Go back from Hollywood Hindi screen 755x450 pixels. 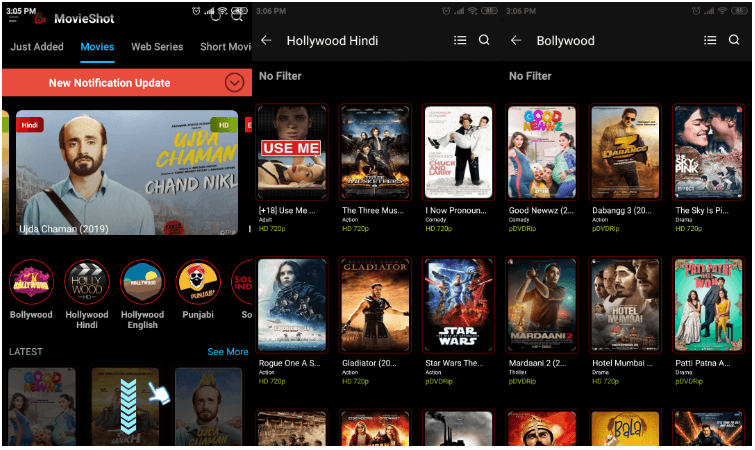coord(266,40)
